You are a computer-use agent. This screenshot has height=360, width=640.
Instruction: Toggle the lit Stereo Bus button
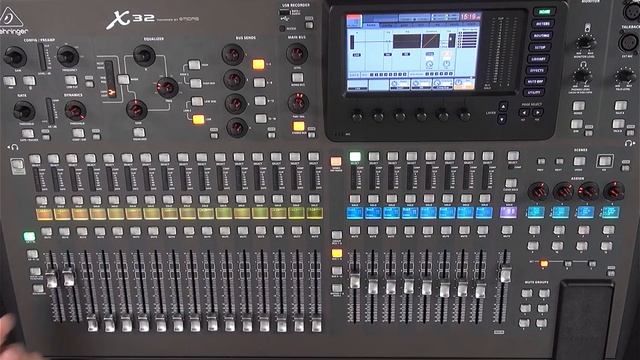tap(299, 126)
